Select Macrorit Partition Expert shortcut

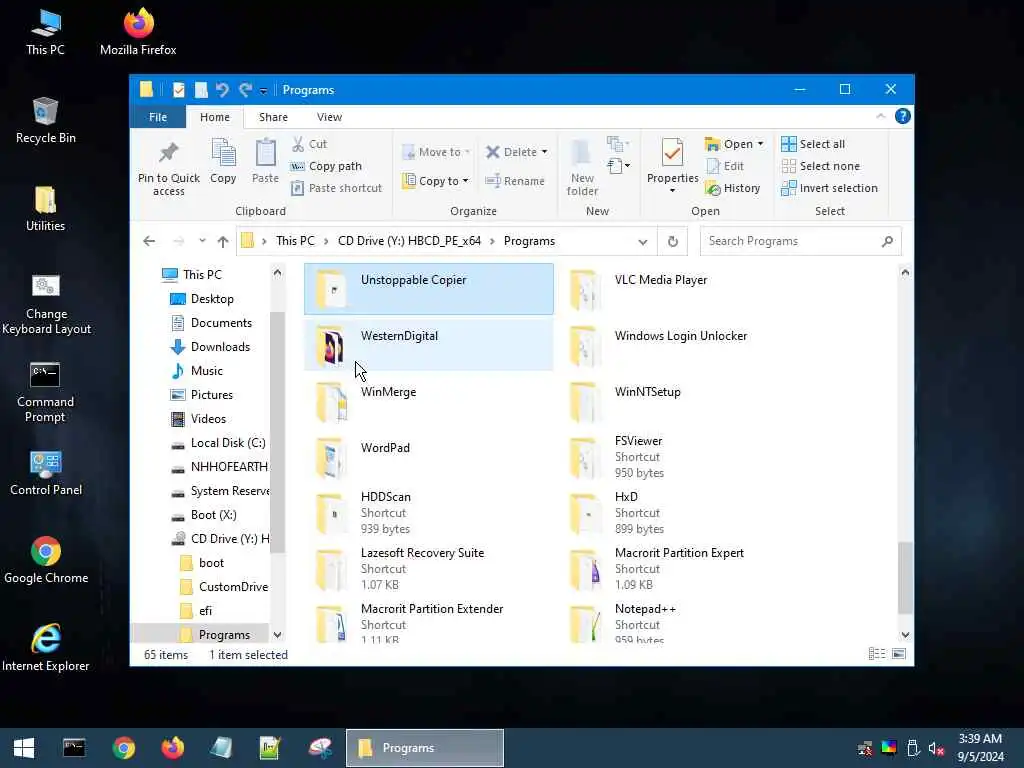[x=682, y=568]
